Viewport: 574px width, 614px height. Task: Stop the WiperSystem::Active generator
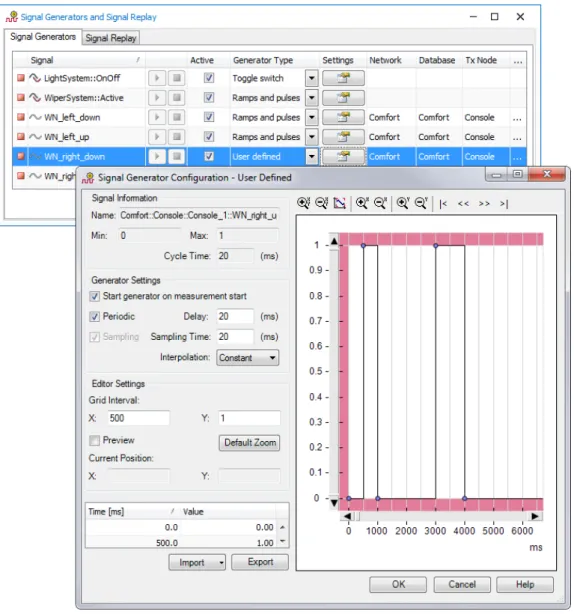click(x=177, y=98)
